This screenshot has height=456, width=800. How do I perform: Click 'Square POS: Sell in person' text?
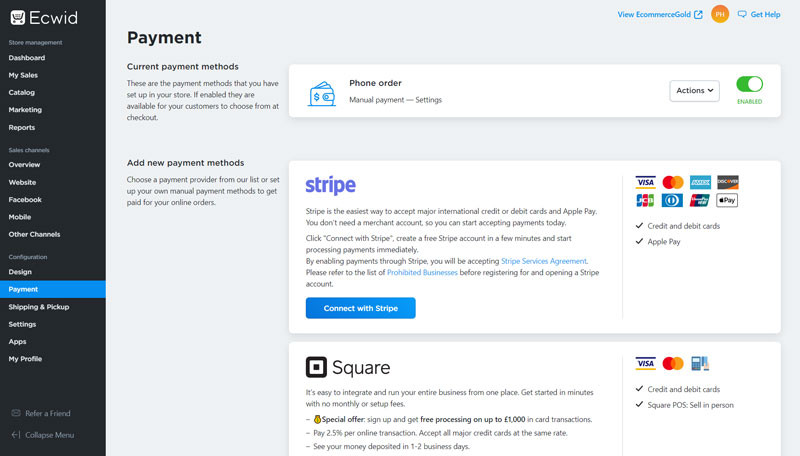point(690,405)
